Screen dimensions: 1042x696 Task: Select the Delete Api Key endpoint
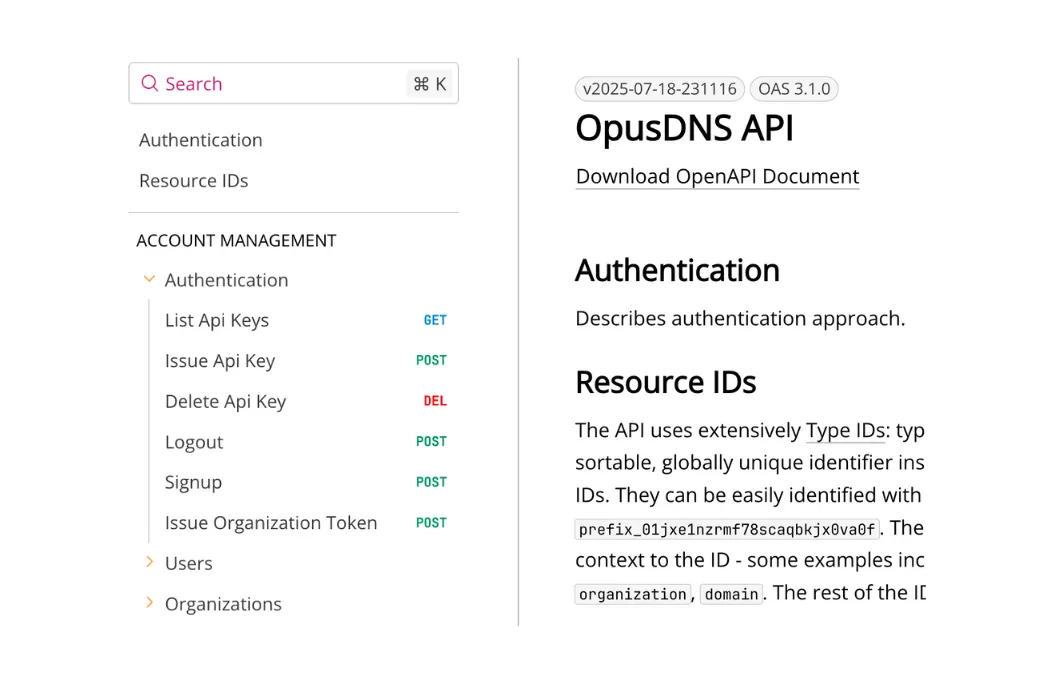225,401
